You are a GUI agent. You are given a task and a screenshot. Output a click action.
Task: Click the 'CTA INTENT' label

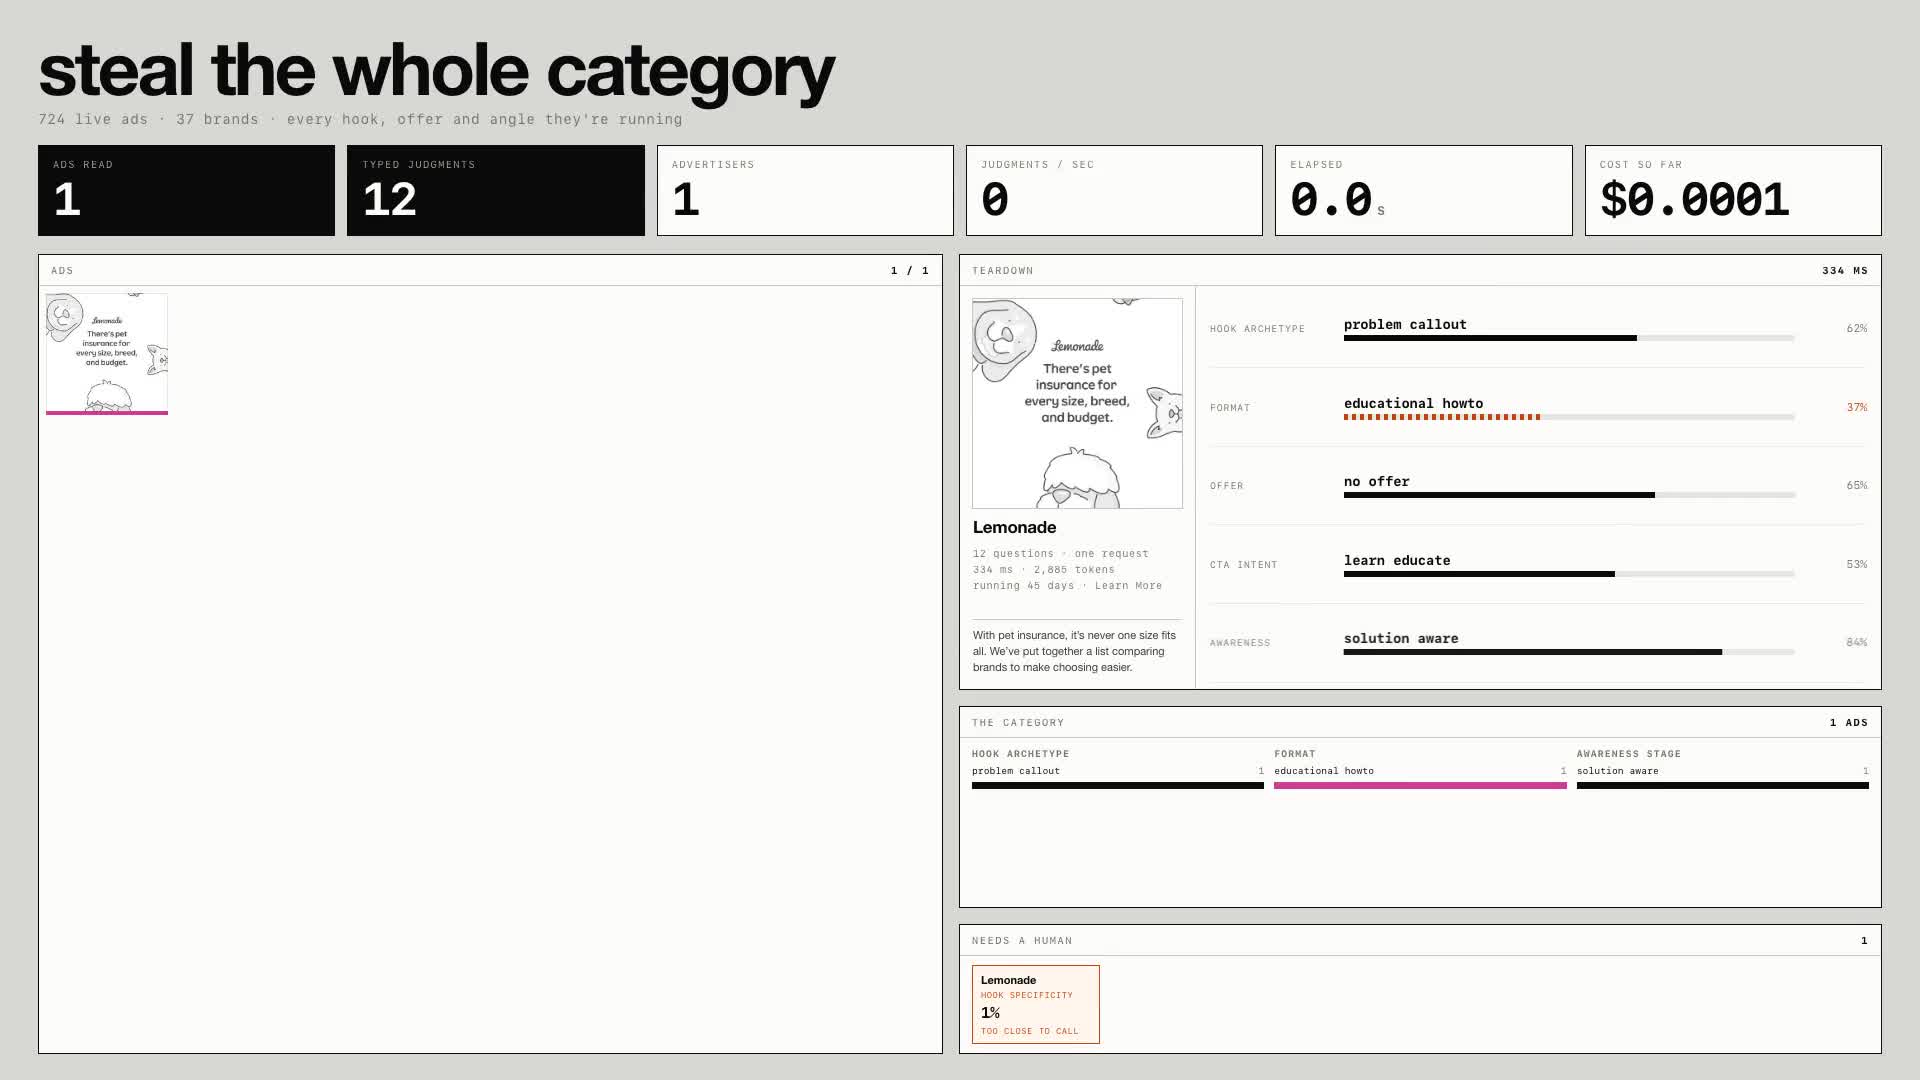point(1244,565)
